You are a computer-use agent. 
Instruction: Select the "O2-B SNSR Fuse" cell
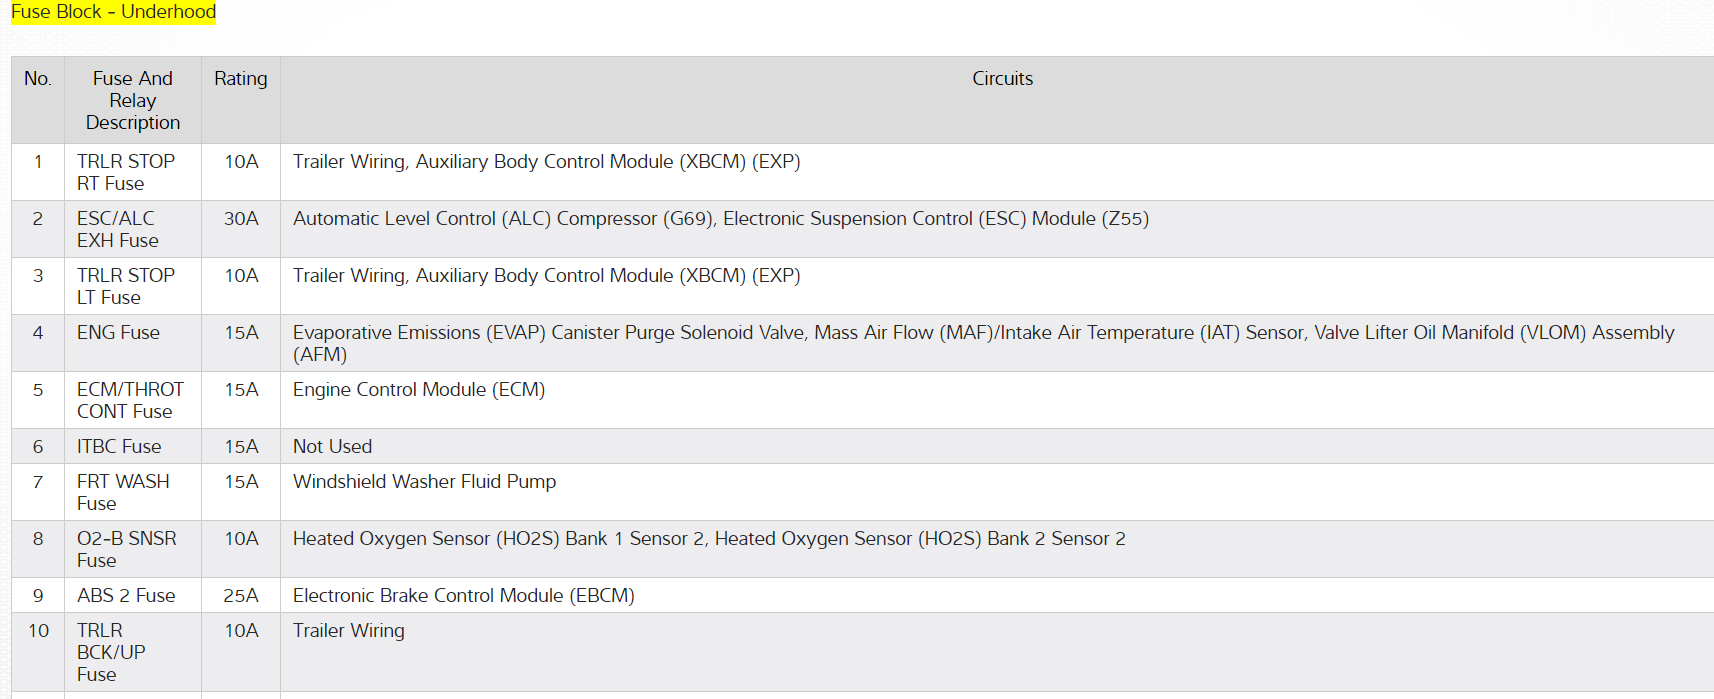pyautogui.click(x=127, y=549)
